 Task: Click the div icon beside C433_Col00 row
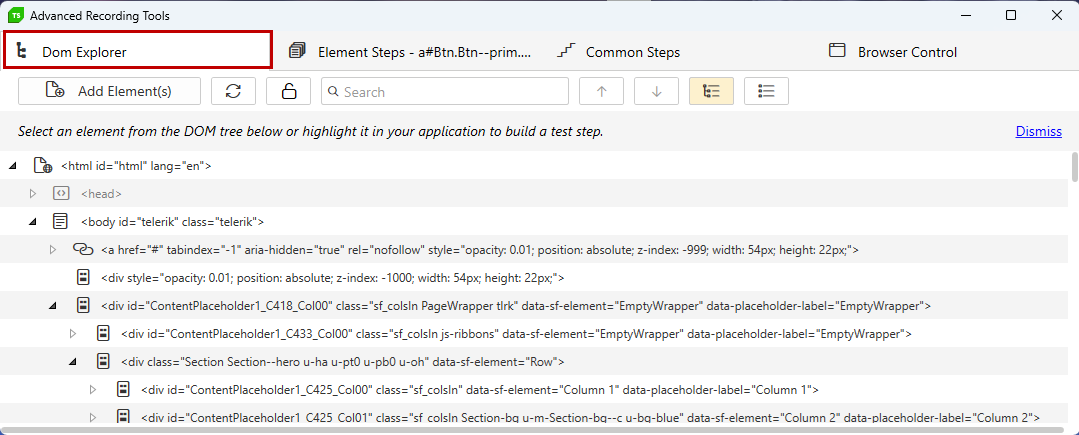pyautogui.click(x=103, y=334)
